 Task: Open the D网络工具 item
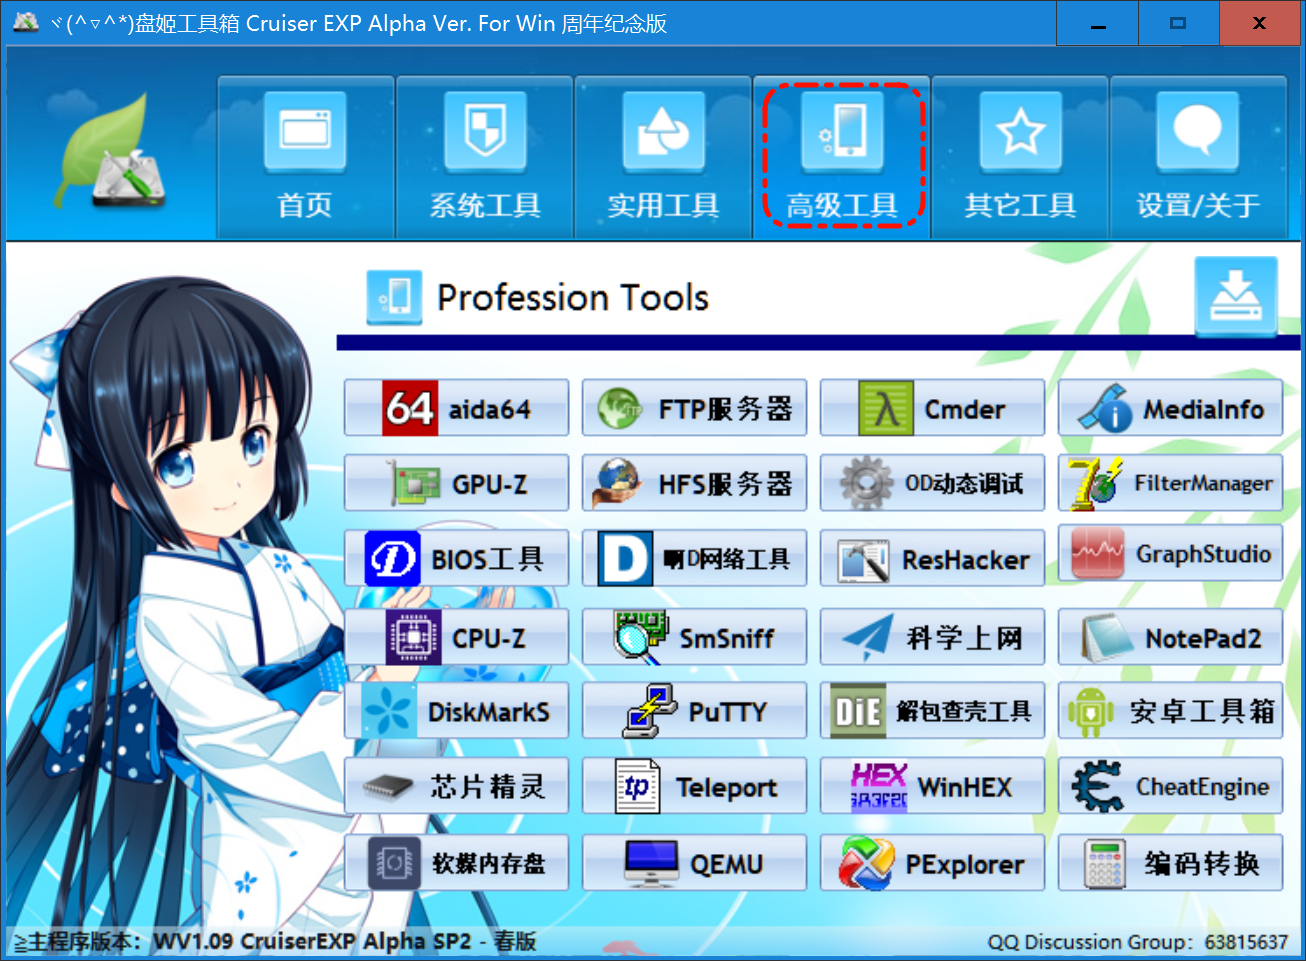click(694, 558)
